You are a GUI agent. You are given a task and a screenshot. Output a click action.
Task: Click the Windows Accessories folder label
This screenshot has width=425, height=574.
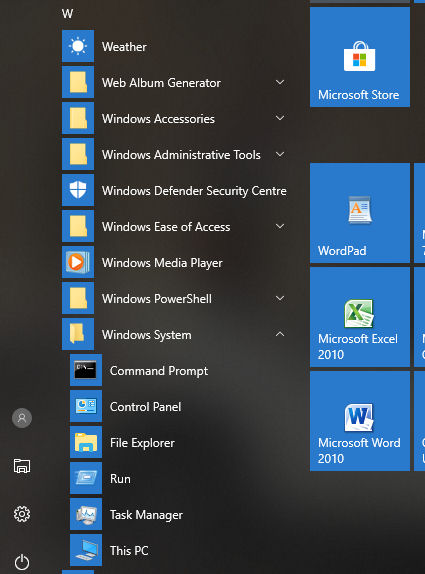[x=158, y=119]
